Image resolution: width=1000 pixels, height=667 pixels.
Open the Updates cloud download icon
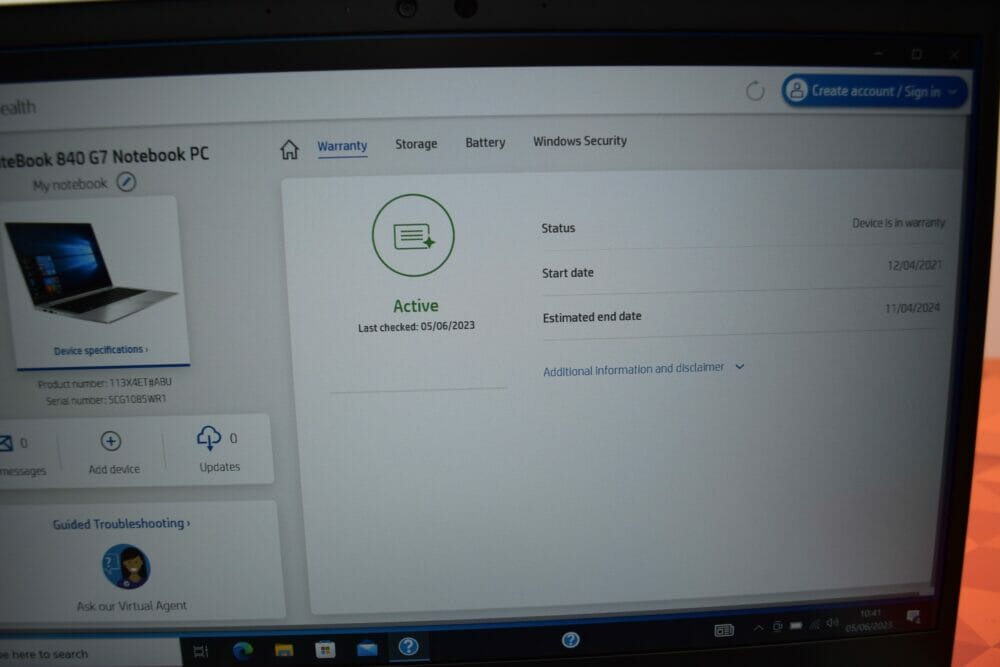pos(209,438)
